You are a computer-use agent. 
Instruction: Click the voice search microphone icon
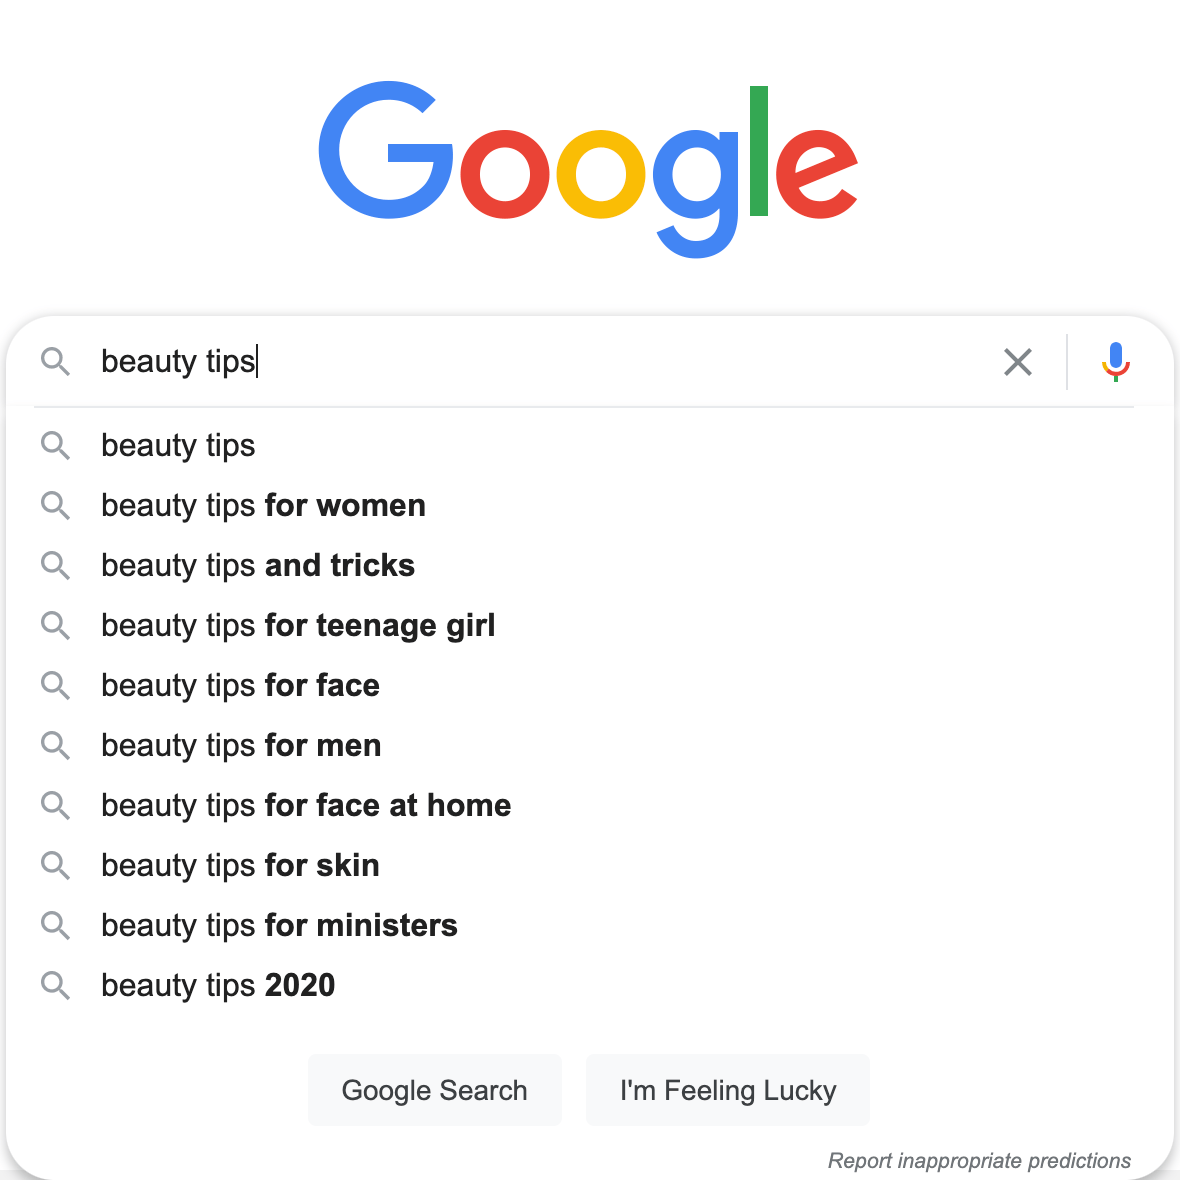(x=1115, y=362)
